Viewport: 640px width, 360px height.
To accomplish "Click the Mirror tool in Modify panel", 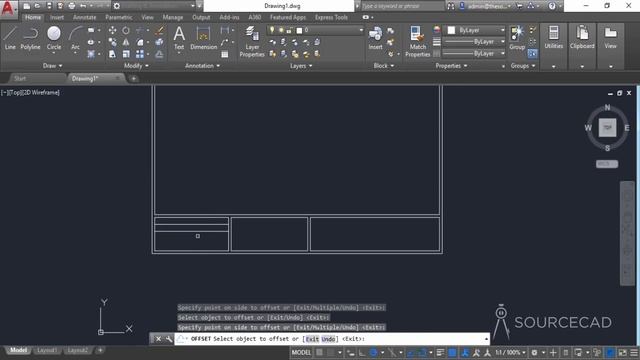I will (126, 42).
